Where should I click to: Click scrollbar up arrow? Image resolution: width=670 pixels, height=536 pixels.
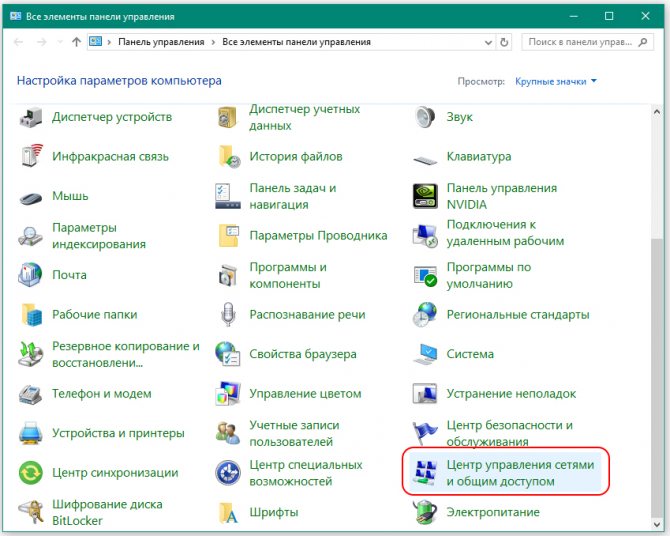pyautogui.click(x=657, y=112)
